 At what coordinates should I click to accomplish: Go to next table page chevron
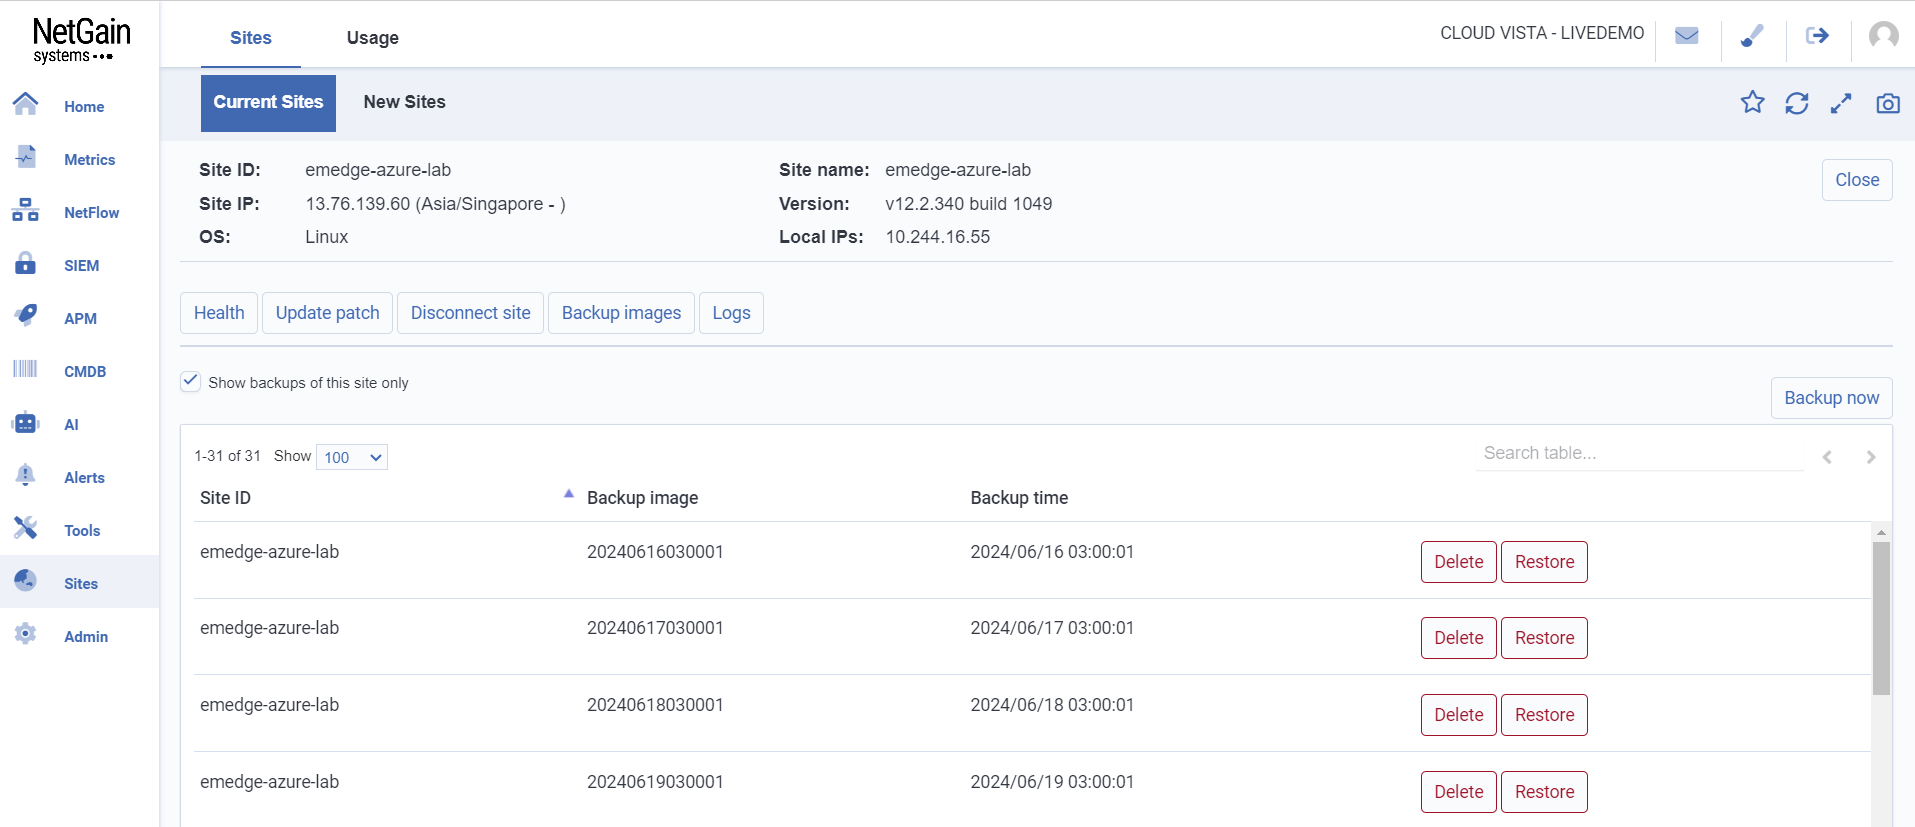1871,457
